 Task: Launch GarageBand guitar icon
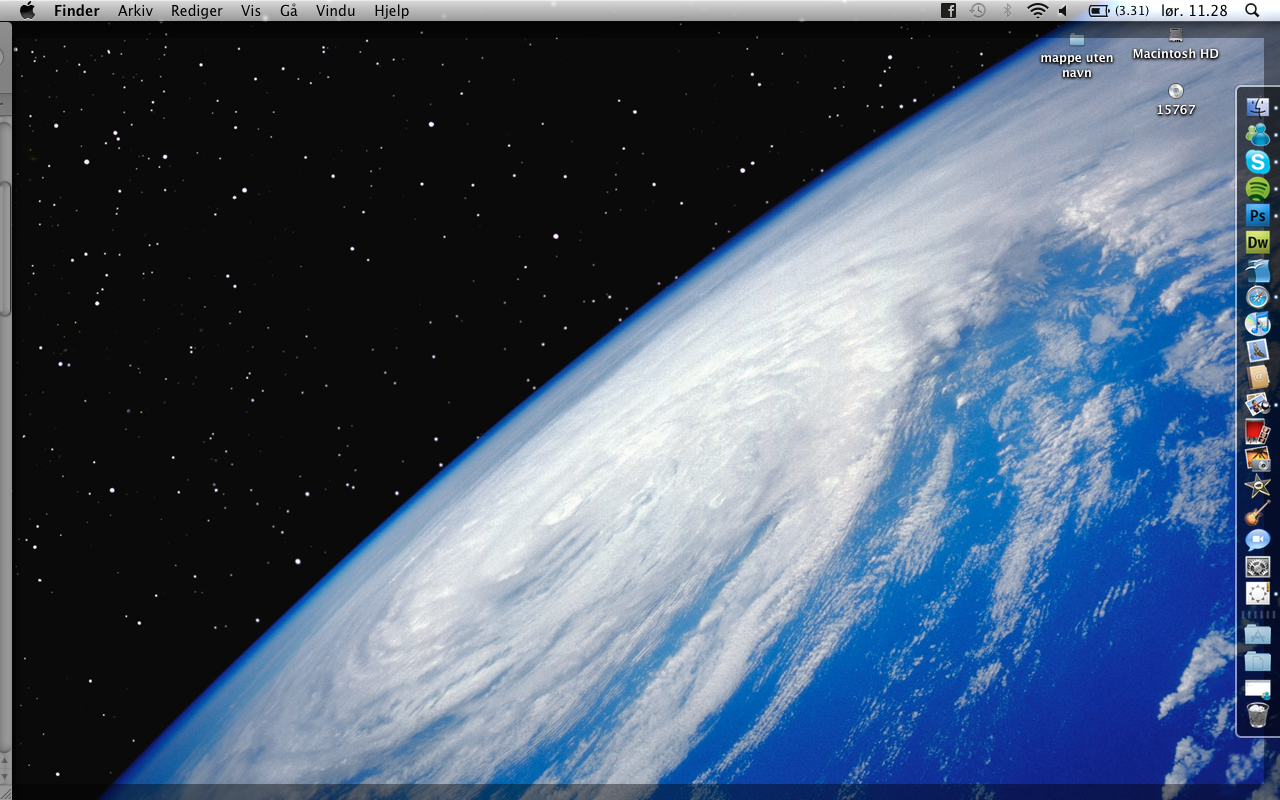(1257, 513)
